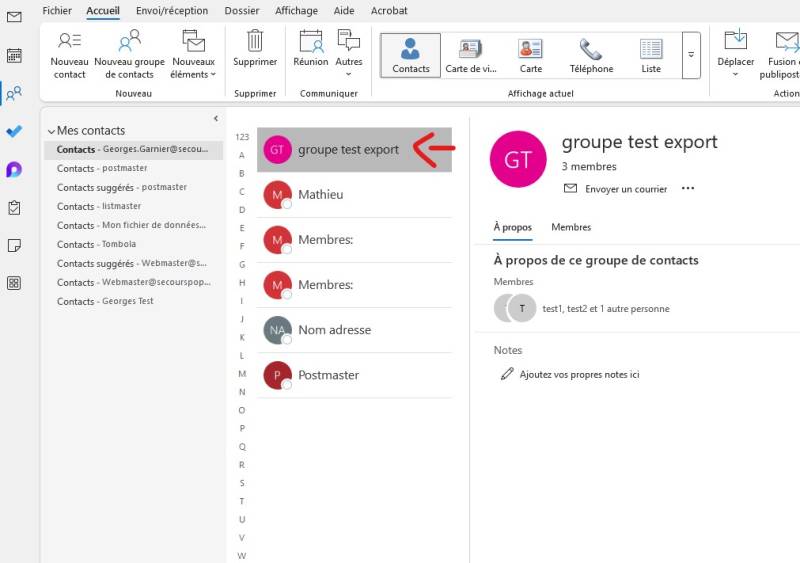Jump to letter A in index
Screen dimensions: 800x563
(x=242, y=155)
